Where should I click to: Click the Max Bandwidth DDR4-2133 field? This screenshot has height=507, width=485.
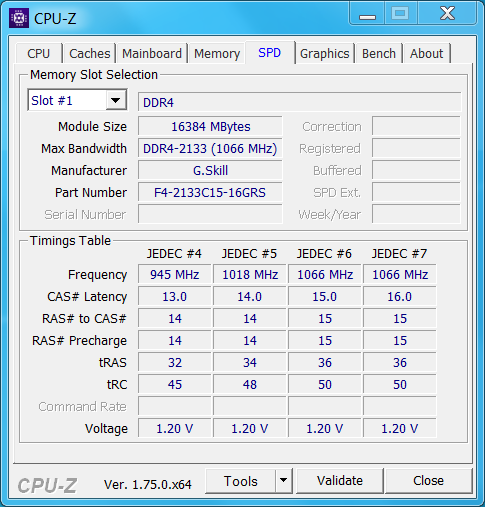click(x=210, y=148)
